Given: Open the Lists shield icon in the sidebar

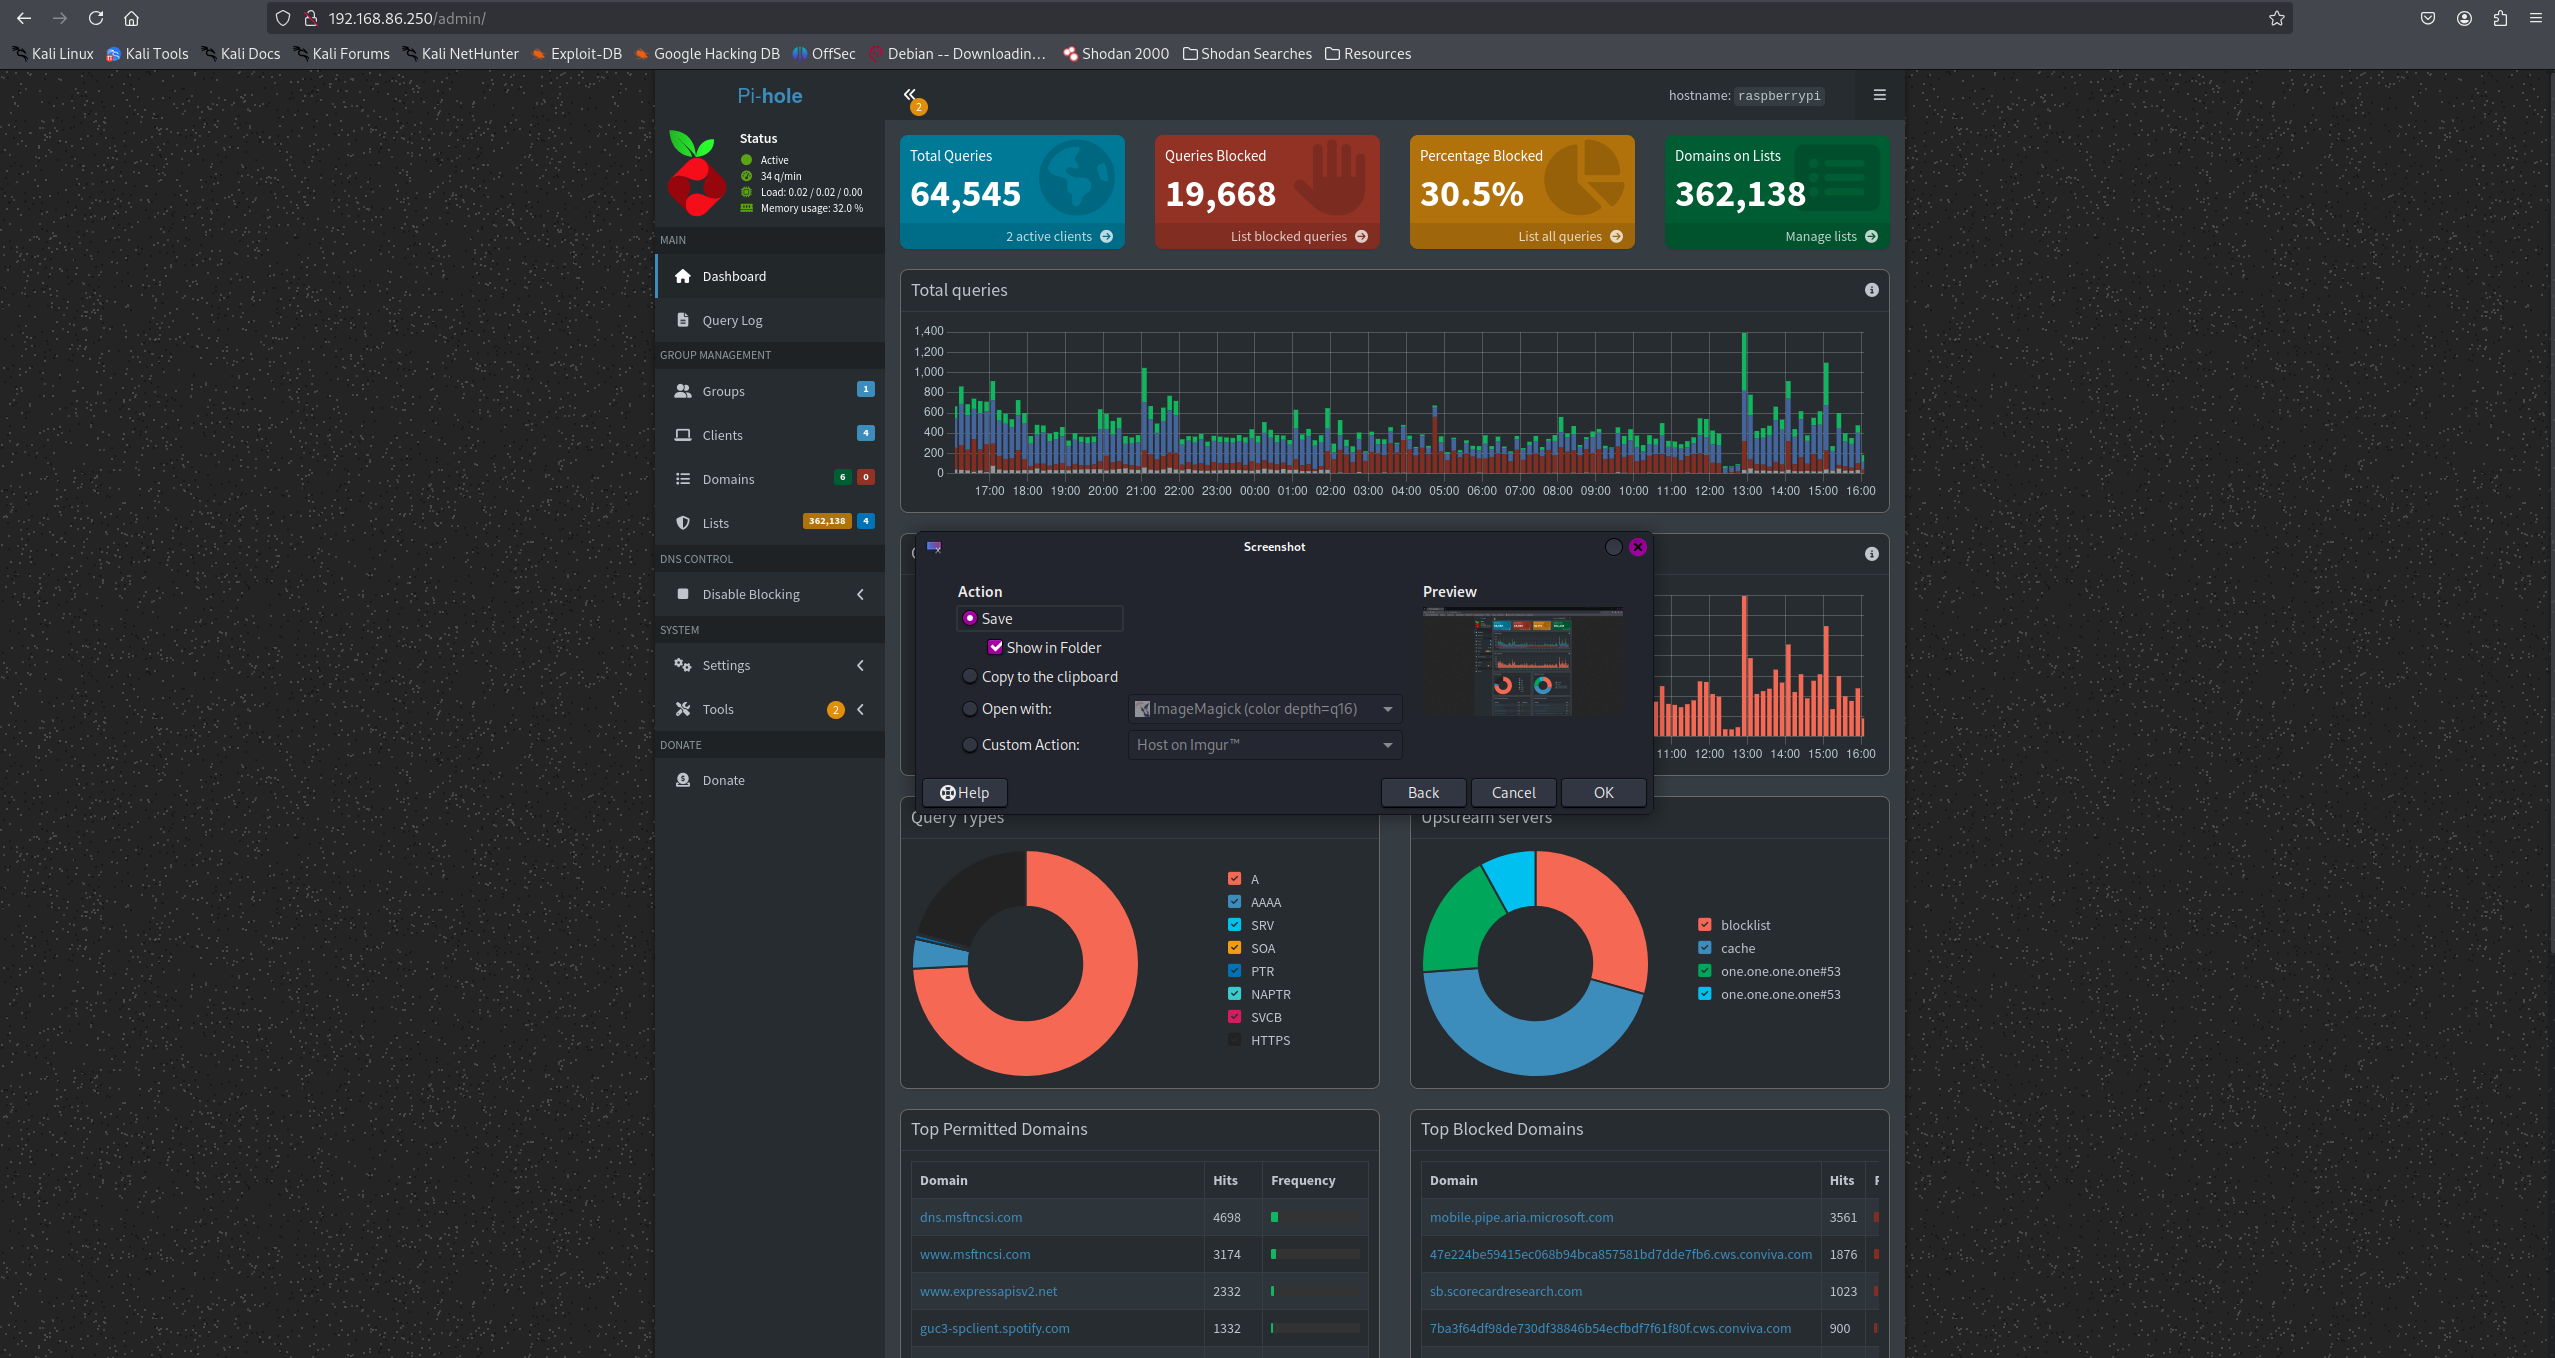Looking at the screenshot, I should click(684, 523).
